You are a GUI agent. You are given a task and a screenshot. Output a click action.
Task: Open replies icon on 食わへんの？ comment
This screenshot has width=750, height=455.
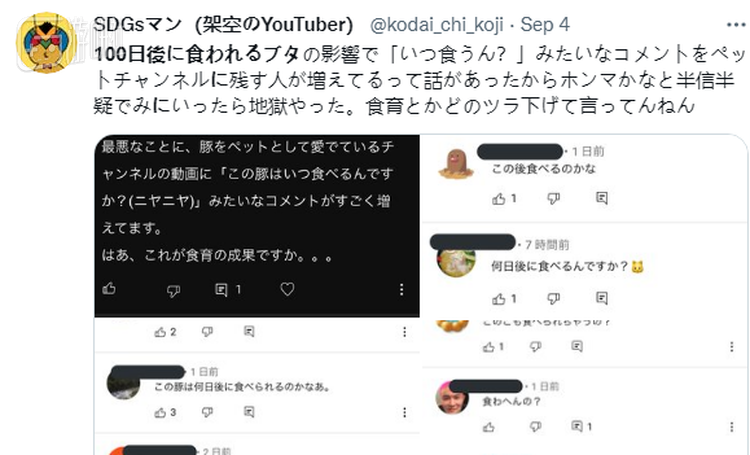[577, 426]
